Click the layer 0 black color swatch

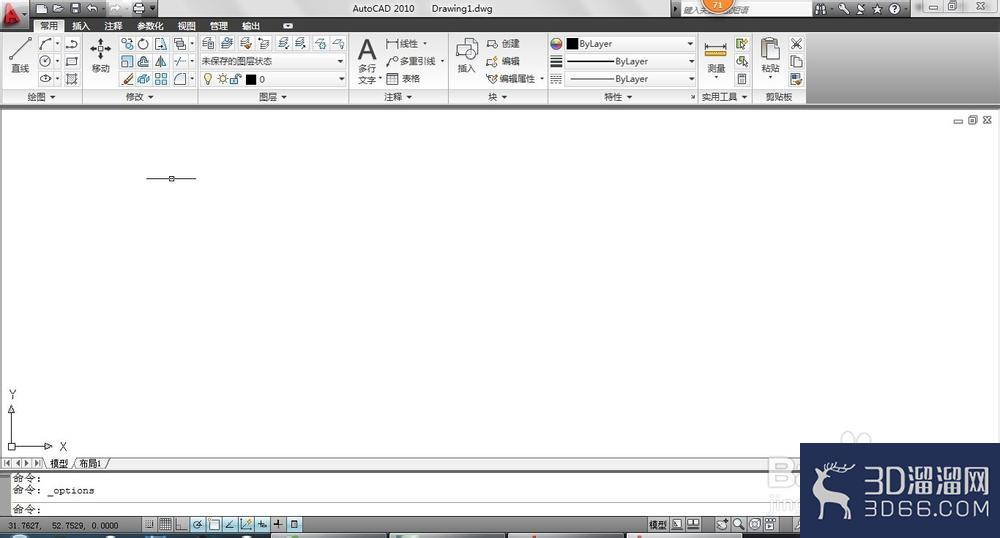coord(251,79)
